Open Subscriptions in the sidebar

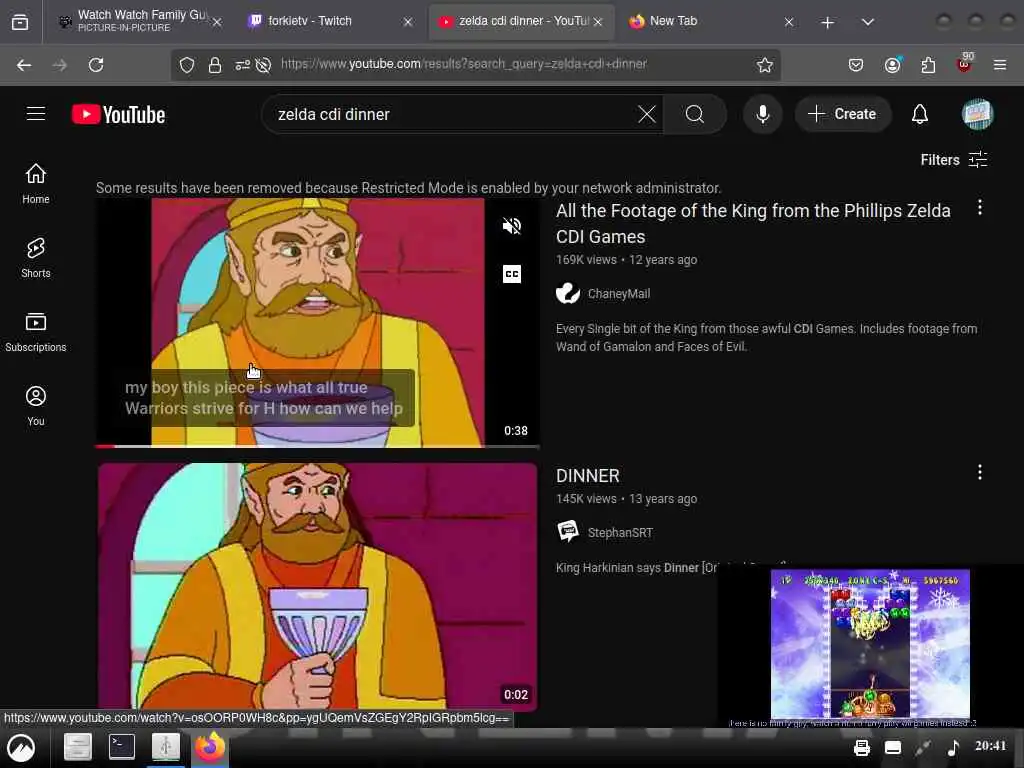[x=36, y=331]
